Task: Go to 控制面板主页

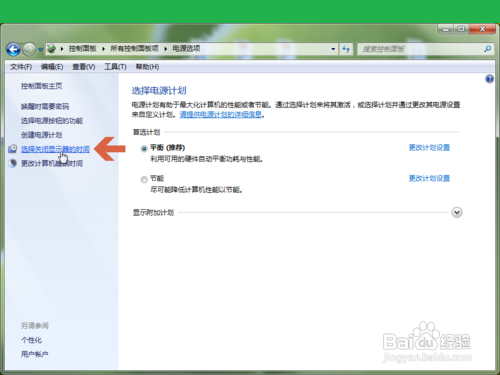Action: [x=41, y=86]
